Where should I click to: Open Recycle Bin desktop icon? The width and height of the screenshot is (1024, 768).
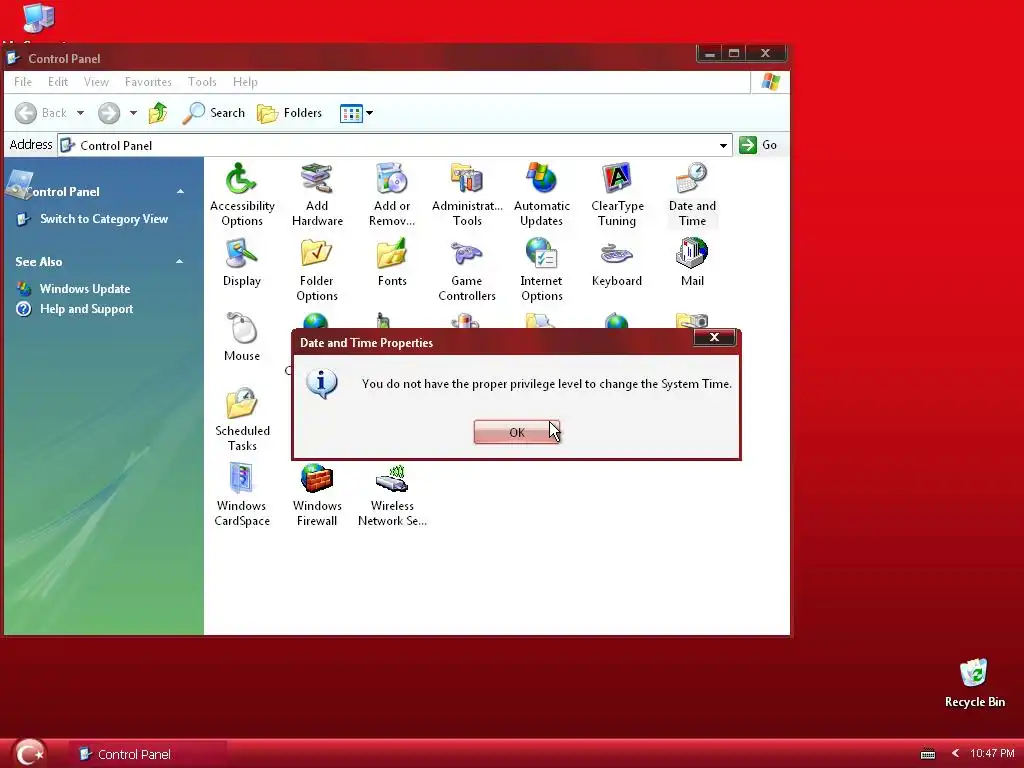[x=974, y=684]
